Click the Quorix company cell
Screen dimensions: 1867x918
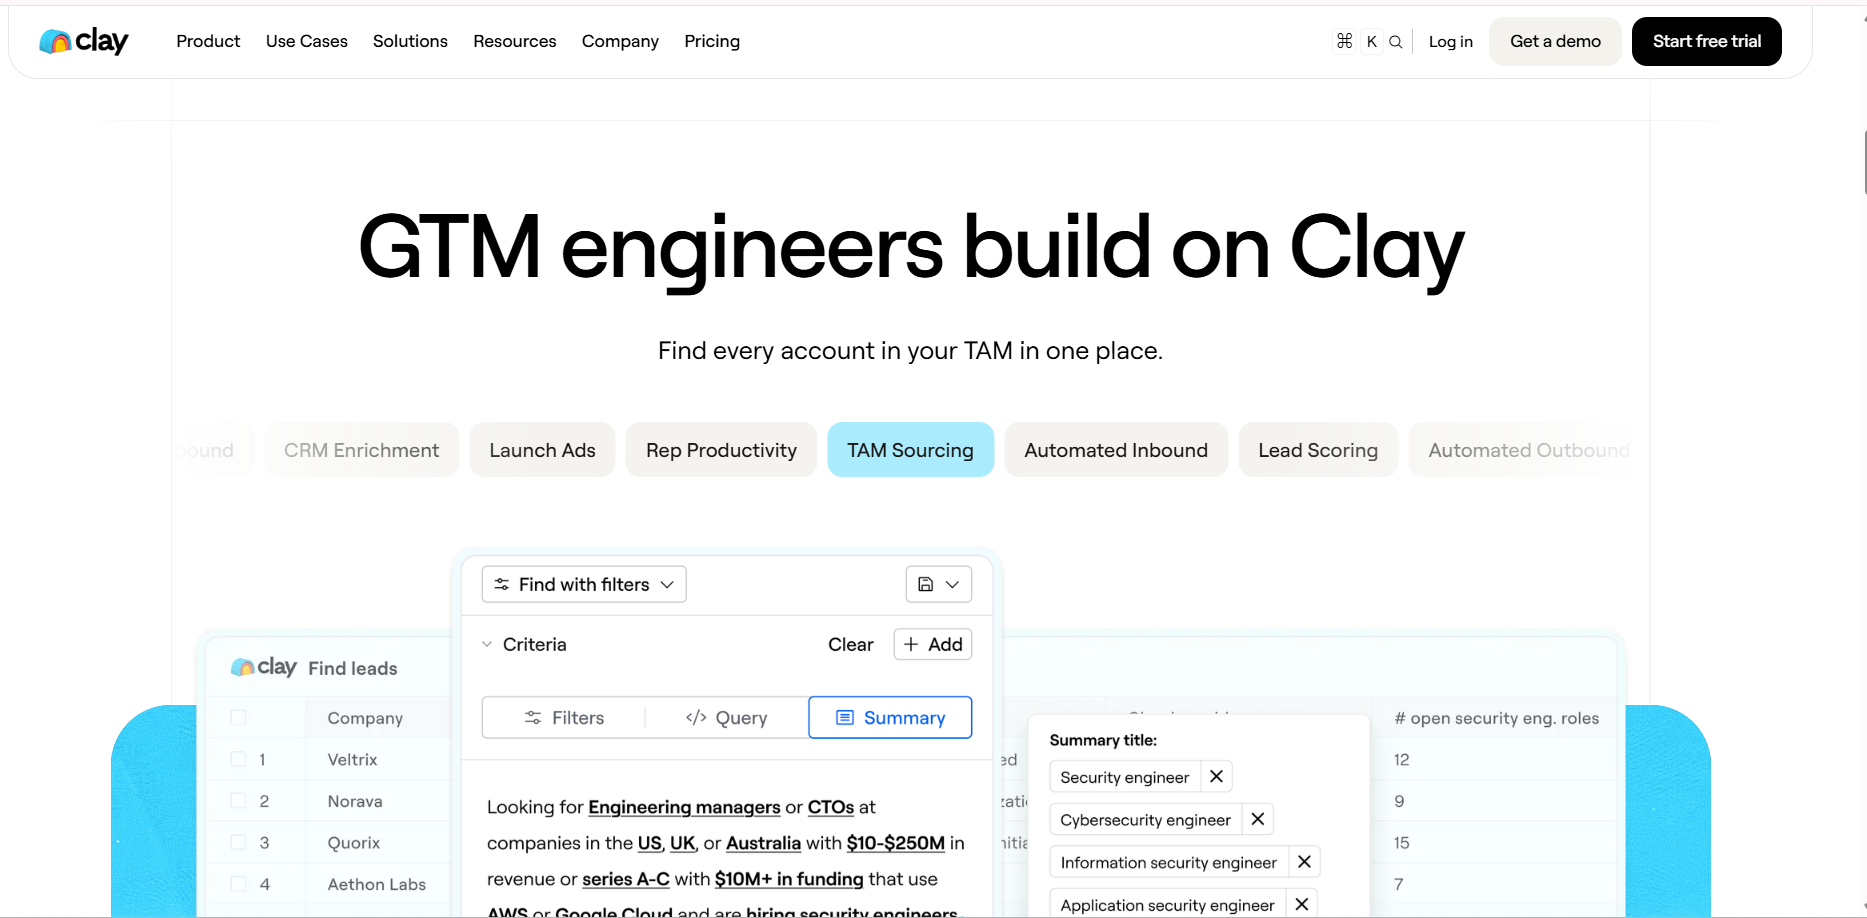[x=354, y=843]
